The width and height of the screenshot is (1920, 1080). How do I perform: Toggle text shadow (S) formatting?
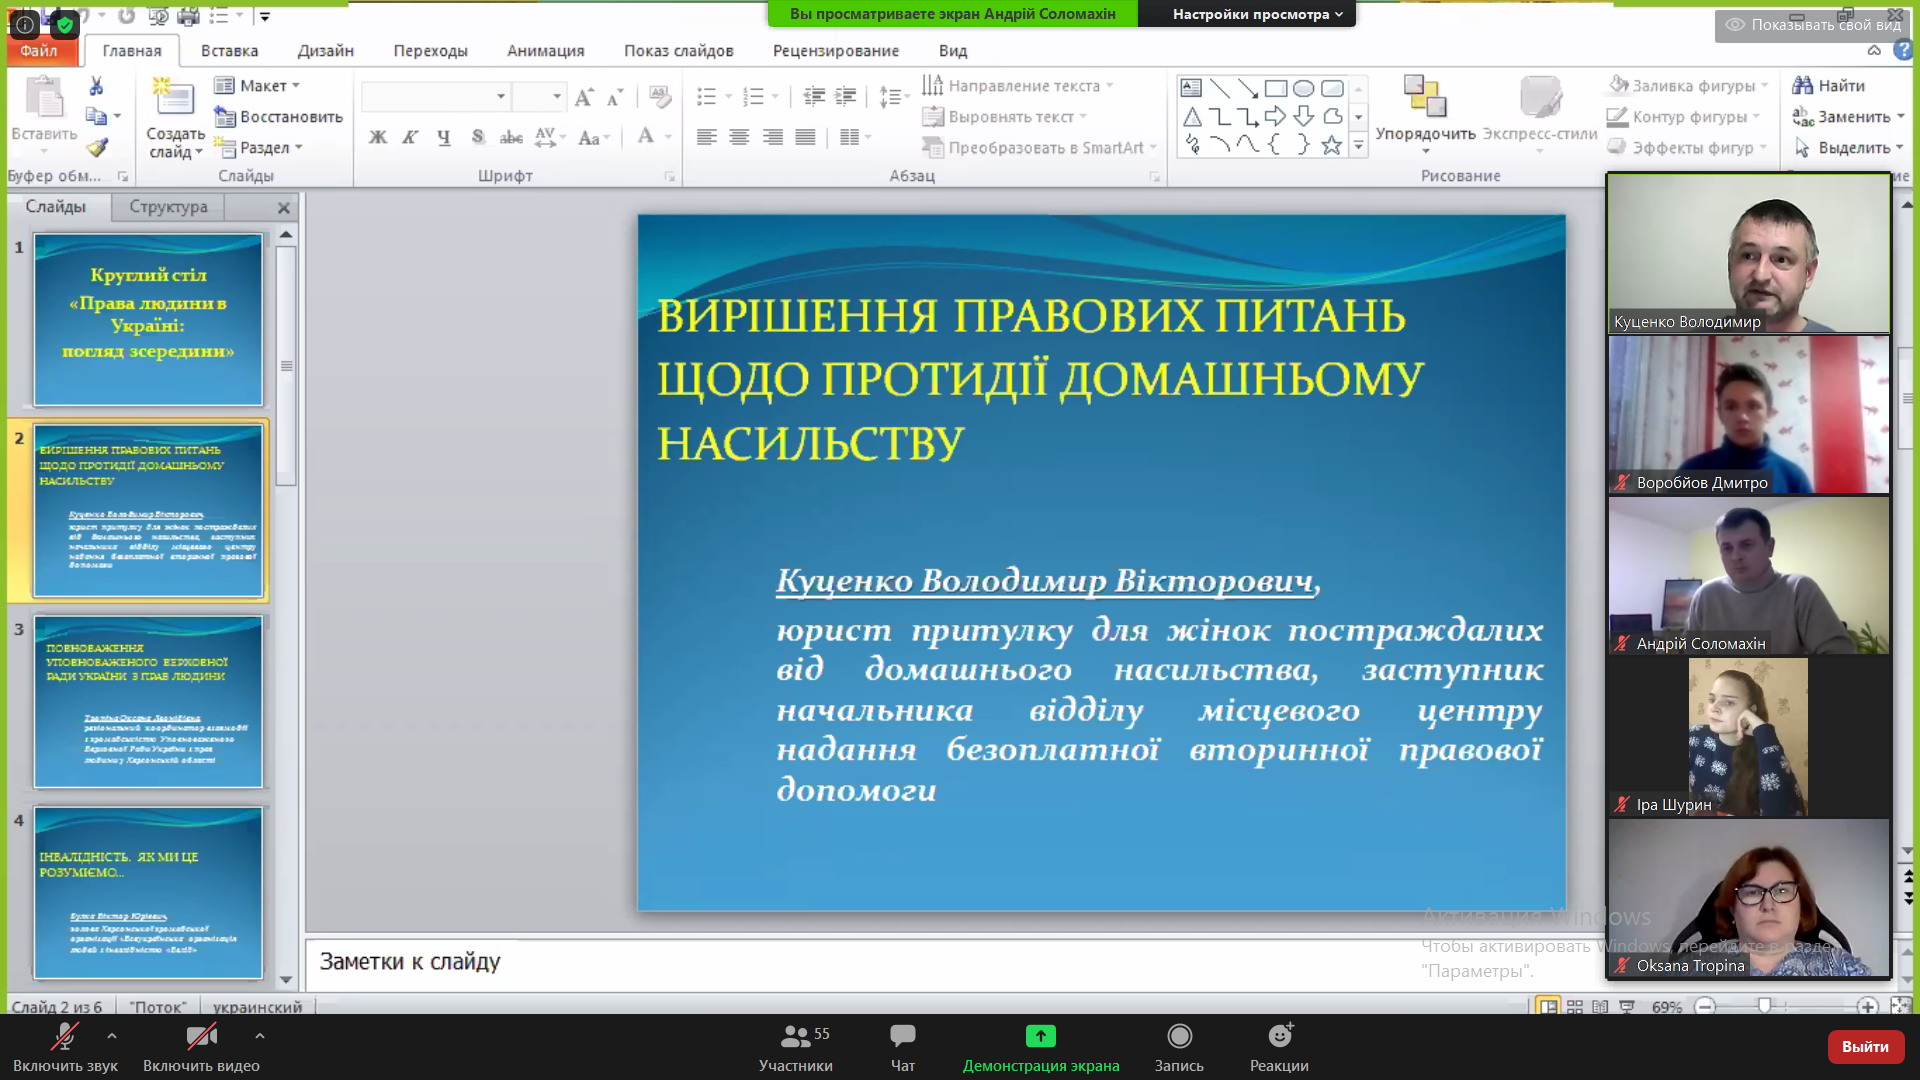[x=477, y=137]
